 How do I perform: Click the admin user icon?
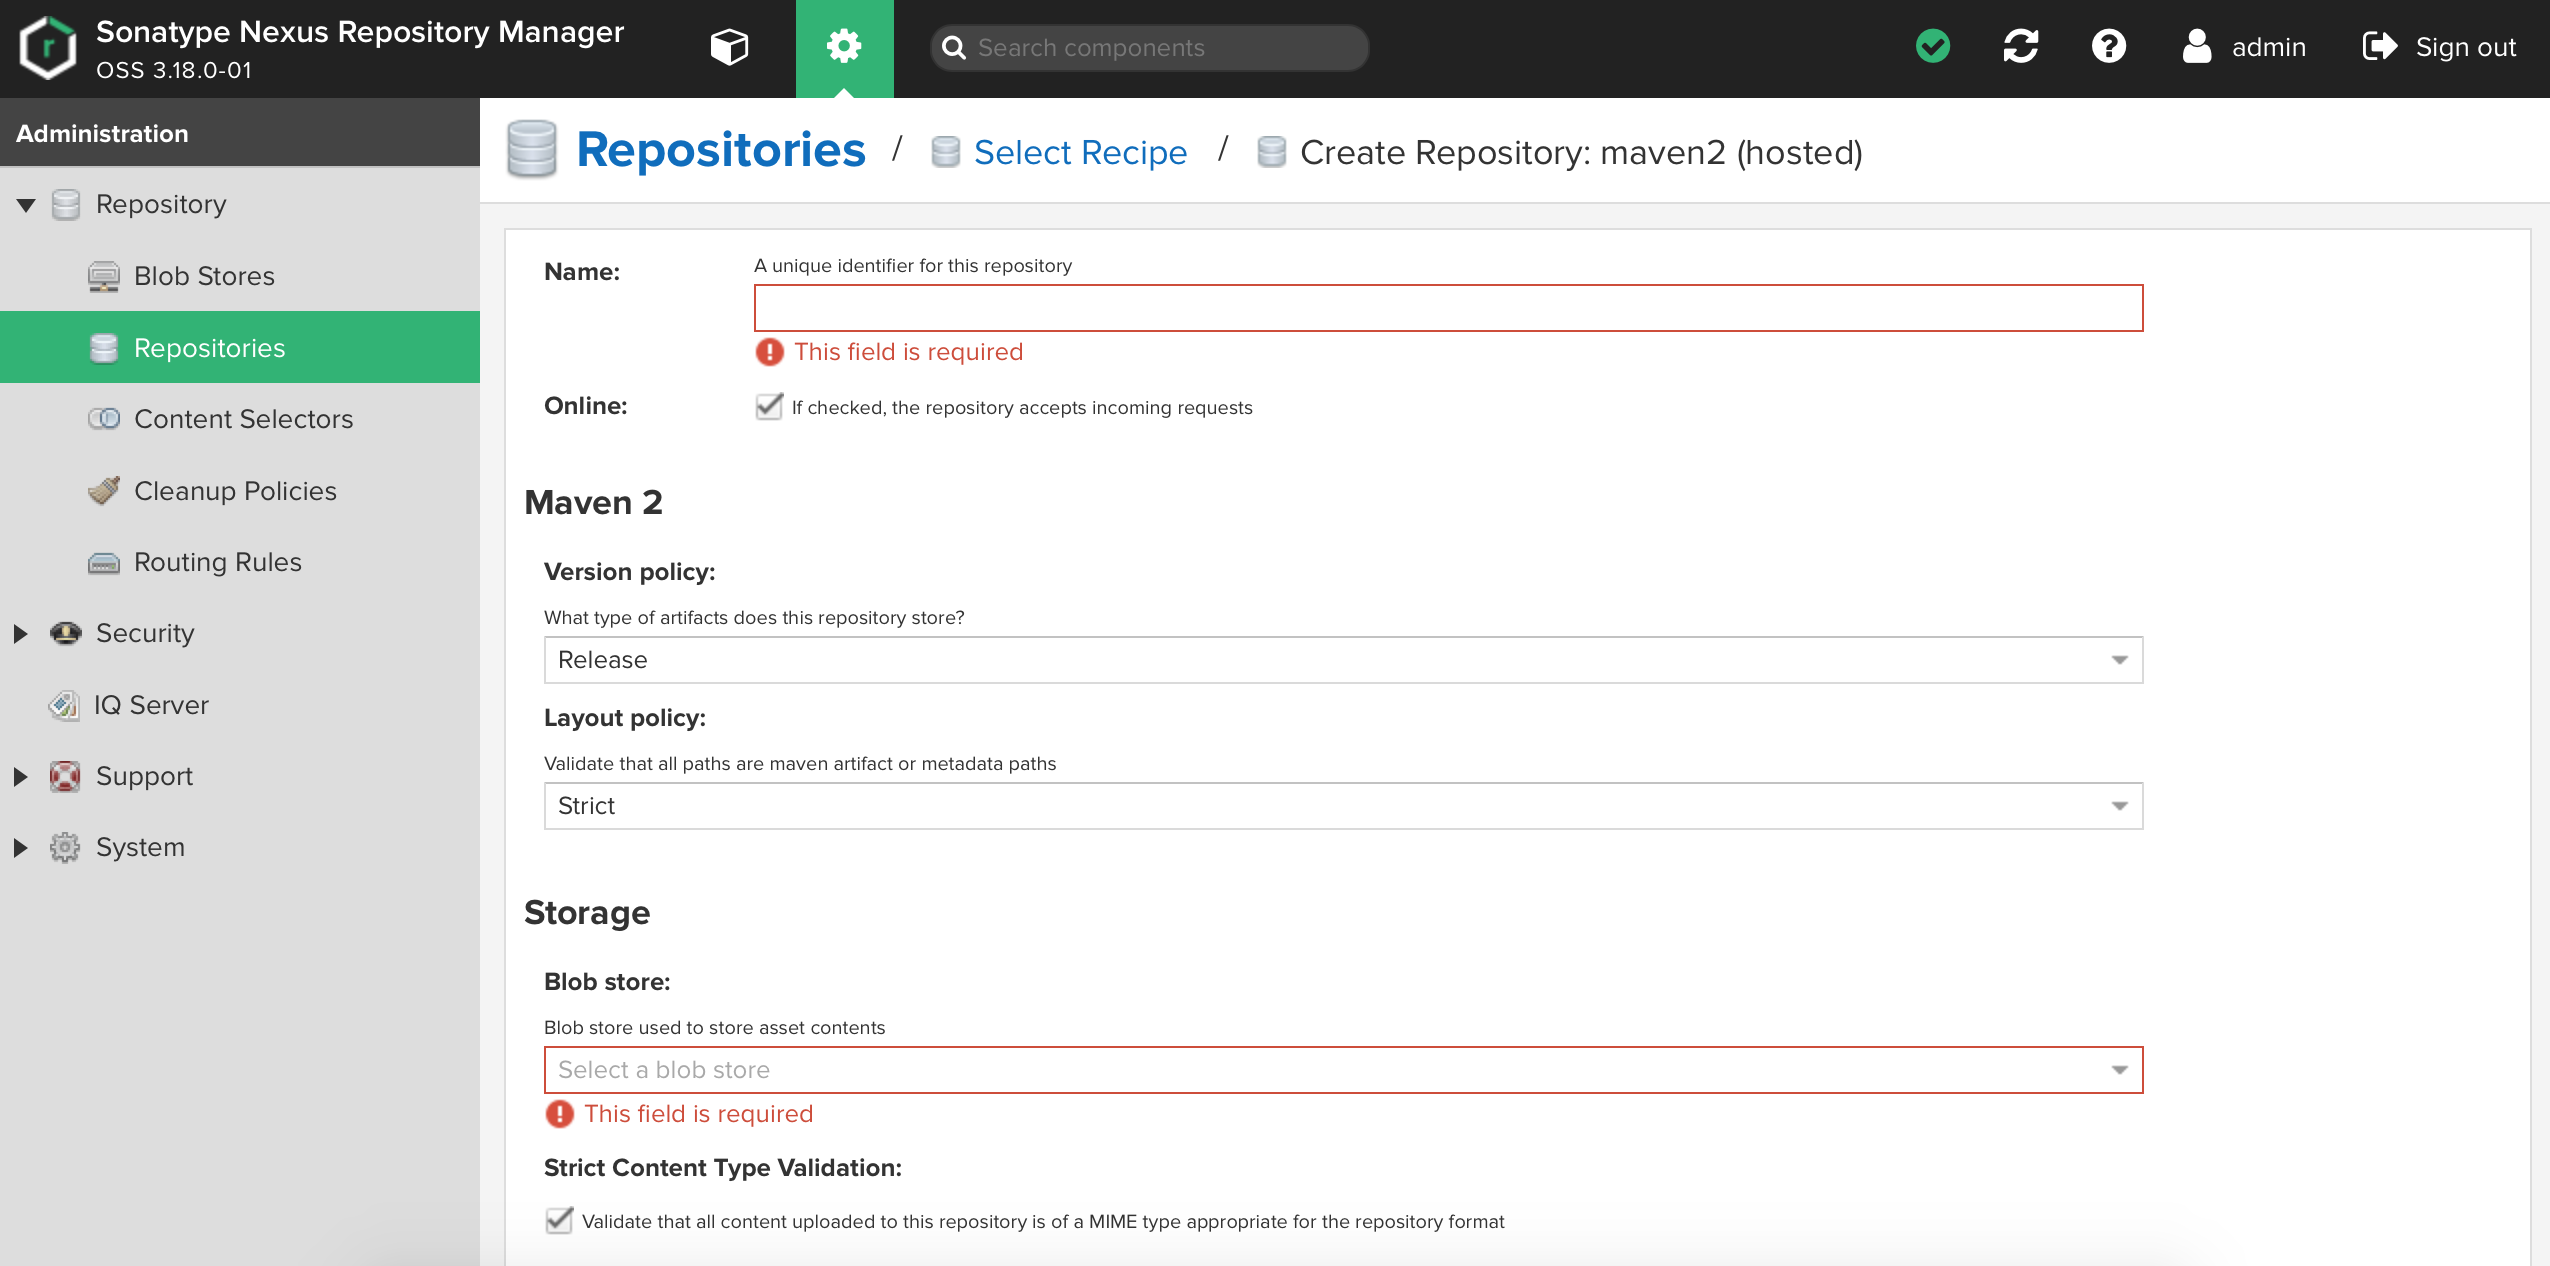point(2196,46)
